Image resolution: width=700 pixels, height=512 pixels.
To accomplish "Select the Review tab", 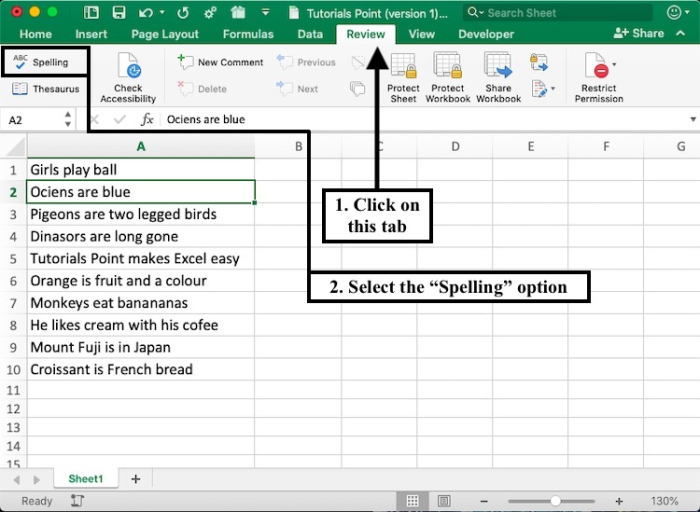I will 366,34.
